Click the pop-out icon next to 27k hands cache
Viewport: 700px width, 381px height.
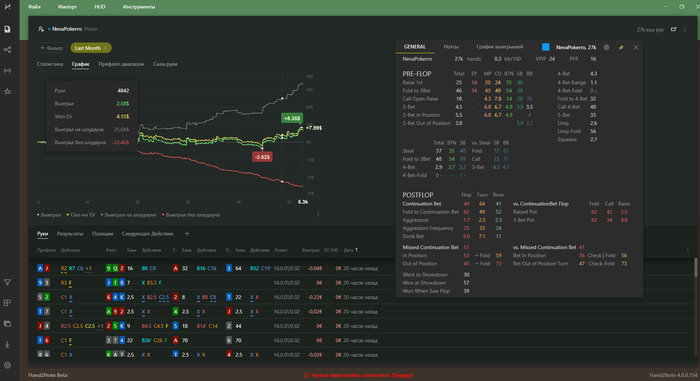pyautogui.click(x=673, y=29)
